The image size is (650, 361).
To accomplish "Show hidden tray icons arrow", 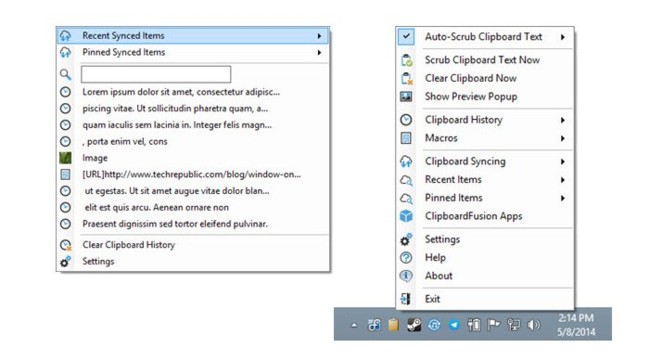I will tap(354, 325).
